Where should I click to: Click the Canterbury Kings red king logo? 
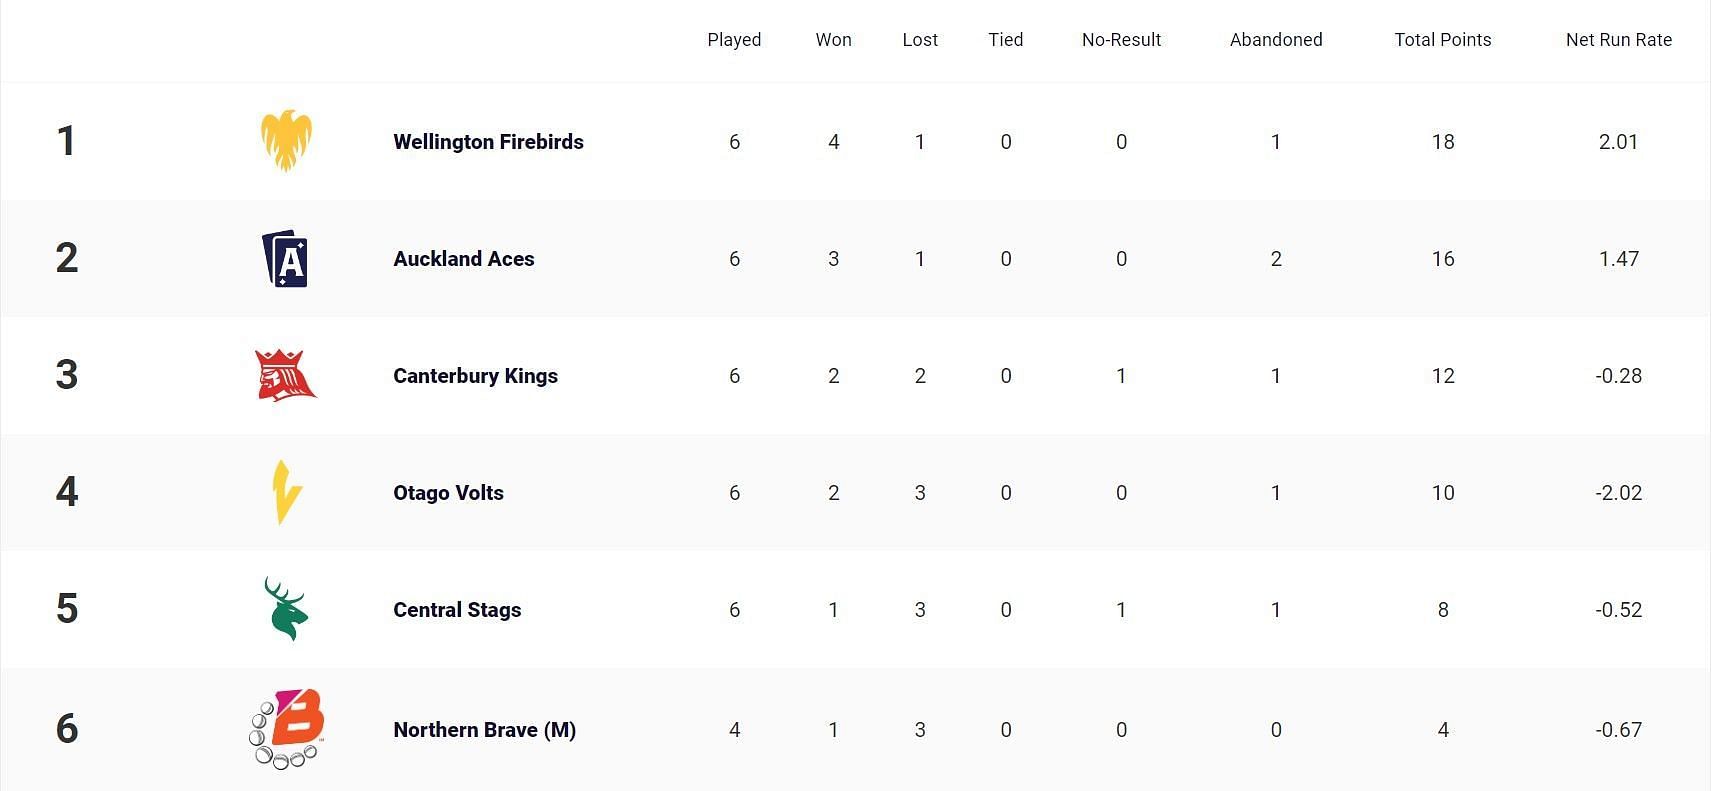(286, 376)
